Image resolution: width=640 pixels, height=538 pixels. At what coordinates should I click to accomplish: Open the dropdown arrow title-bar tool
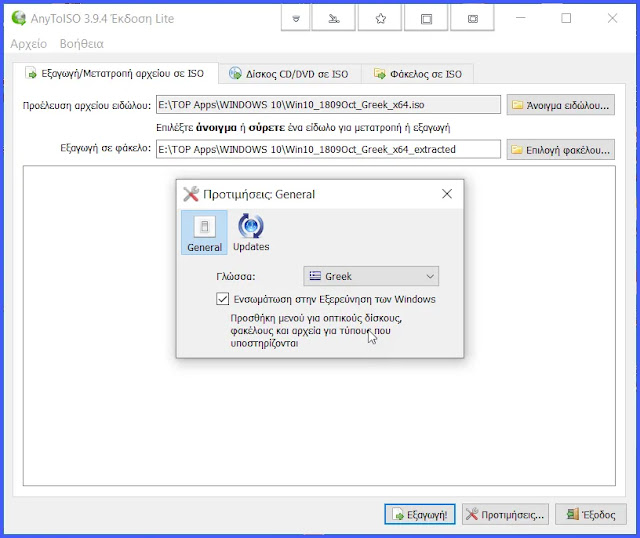(x=296, y=19)
